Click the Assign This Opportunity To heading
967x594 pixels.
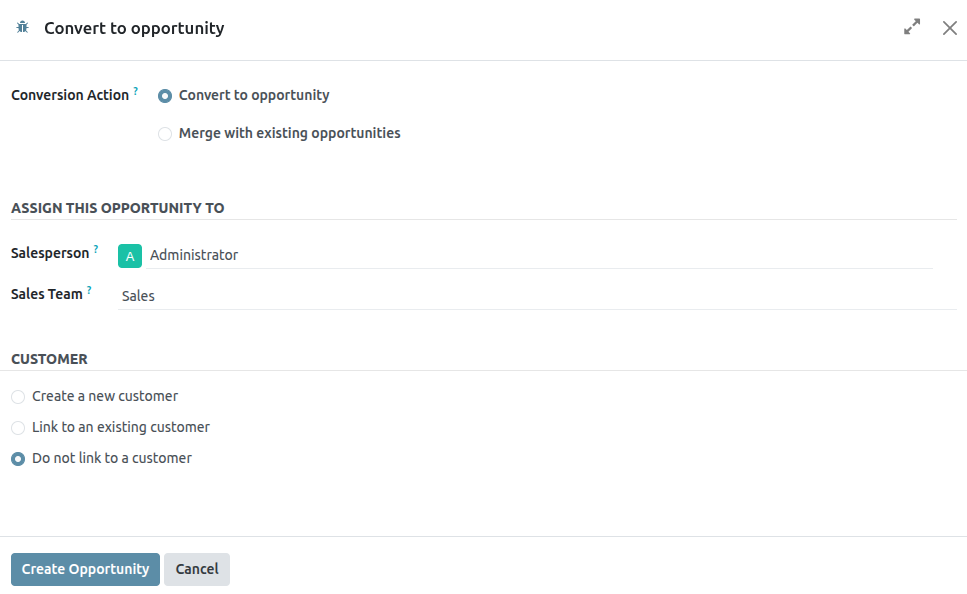pyautogui.click(x=118, y=208)
